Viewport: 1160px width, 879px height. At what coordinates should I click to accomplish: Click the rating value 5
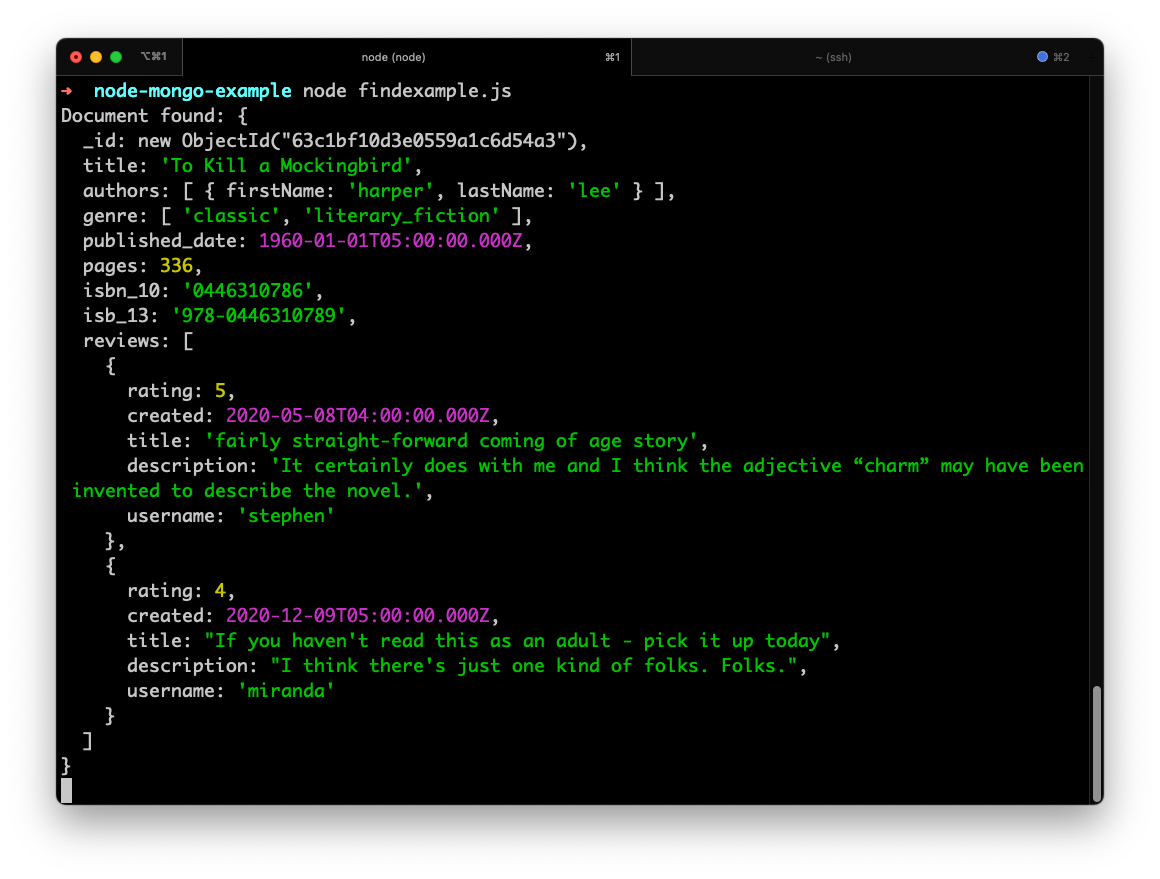[x=220, y=391]
